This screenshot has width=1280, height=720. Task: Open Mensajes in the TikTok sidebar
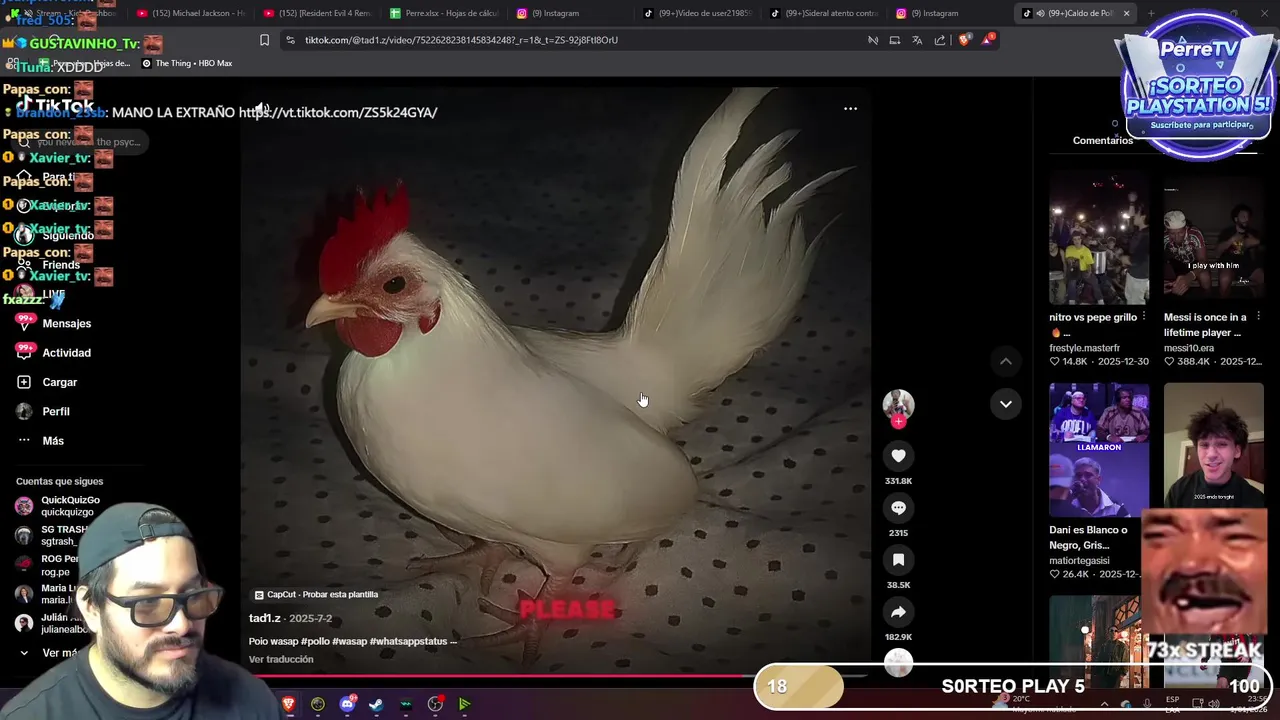(x=55, y=324)
